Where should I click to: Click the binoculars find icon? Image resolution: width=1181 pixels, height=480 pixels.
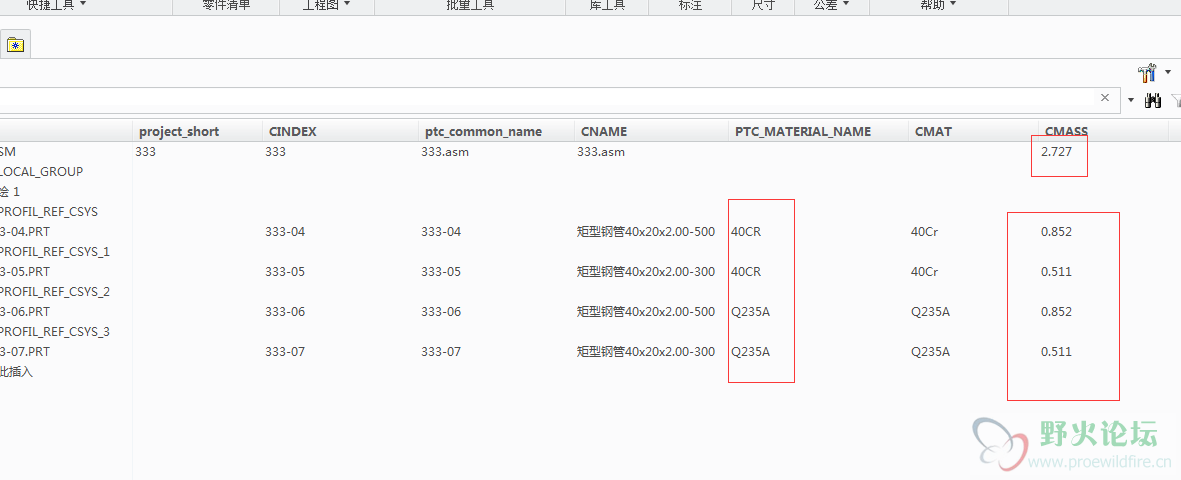1152,99
